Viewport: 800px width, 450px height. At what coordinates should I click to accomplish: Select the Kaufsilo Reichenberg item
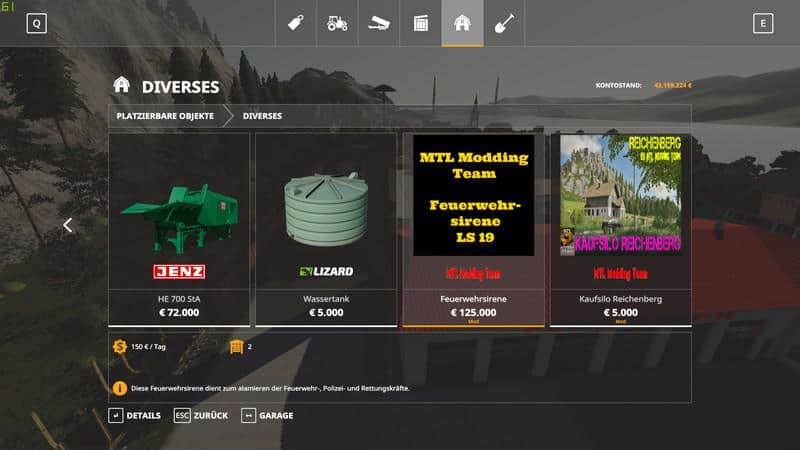point(620,230)
